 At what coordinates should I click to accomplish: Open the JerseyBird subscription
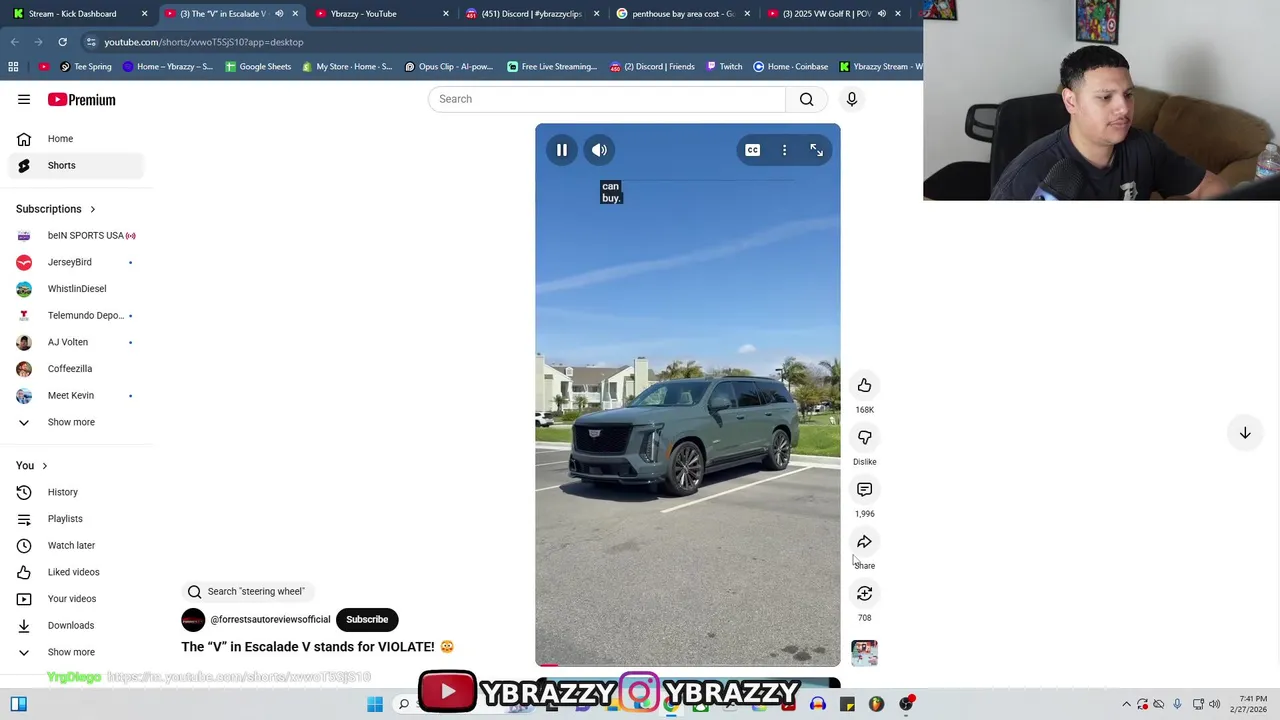coord(76,262)
